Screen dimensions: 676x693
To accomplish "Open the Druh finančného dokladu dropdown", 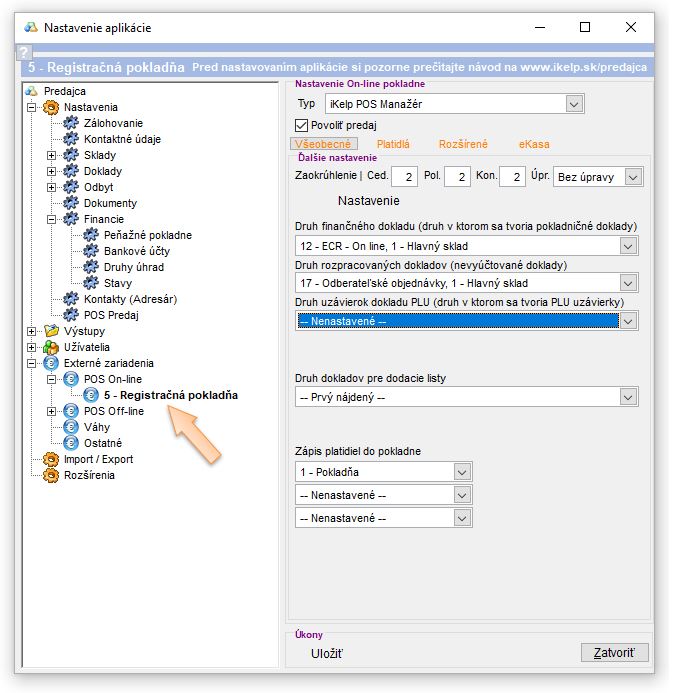I will [x=627, y=245].
